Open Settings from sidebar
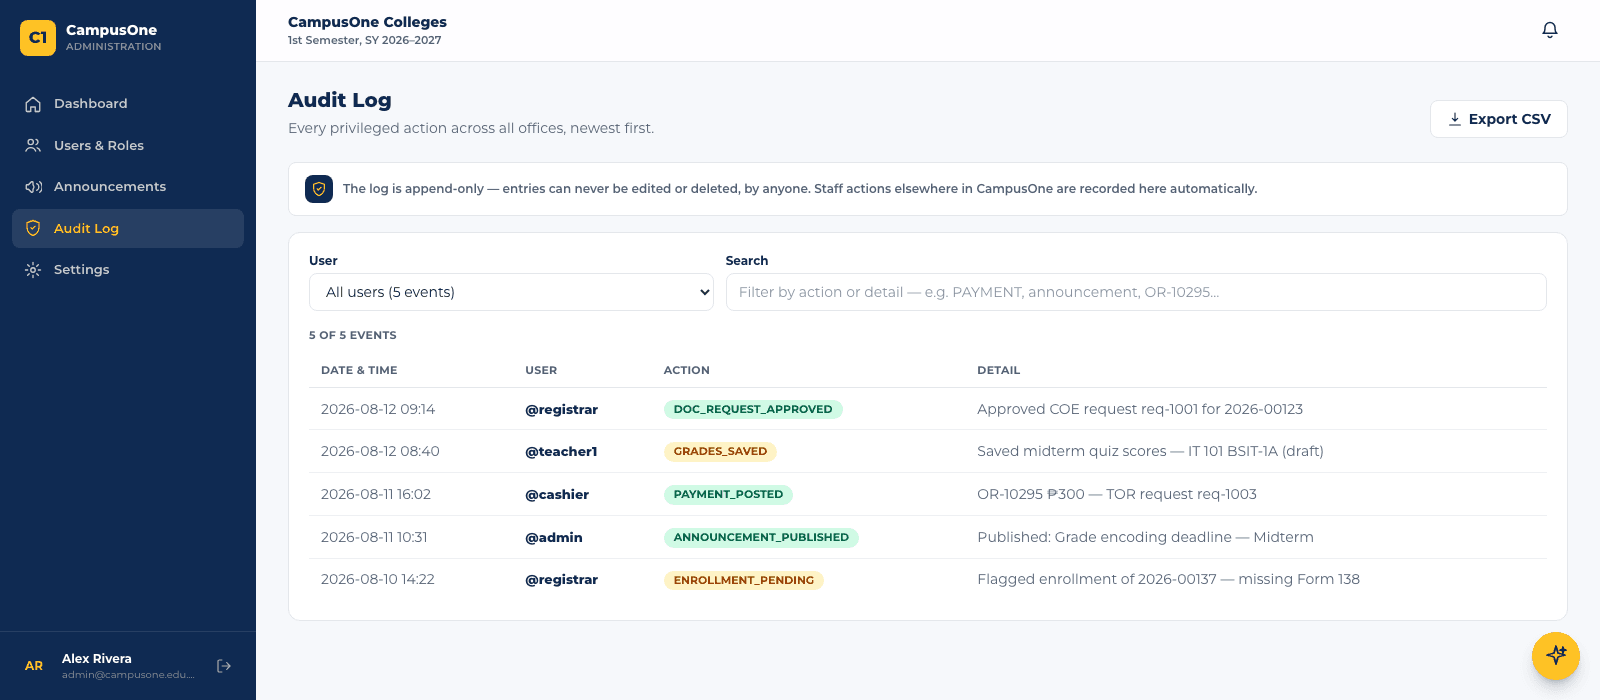1600x700 pixels. click(128, 270)
